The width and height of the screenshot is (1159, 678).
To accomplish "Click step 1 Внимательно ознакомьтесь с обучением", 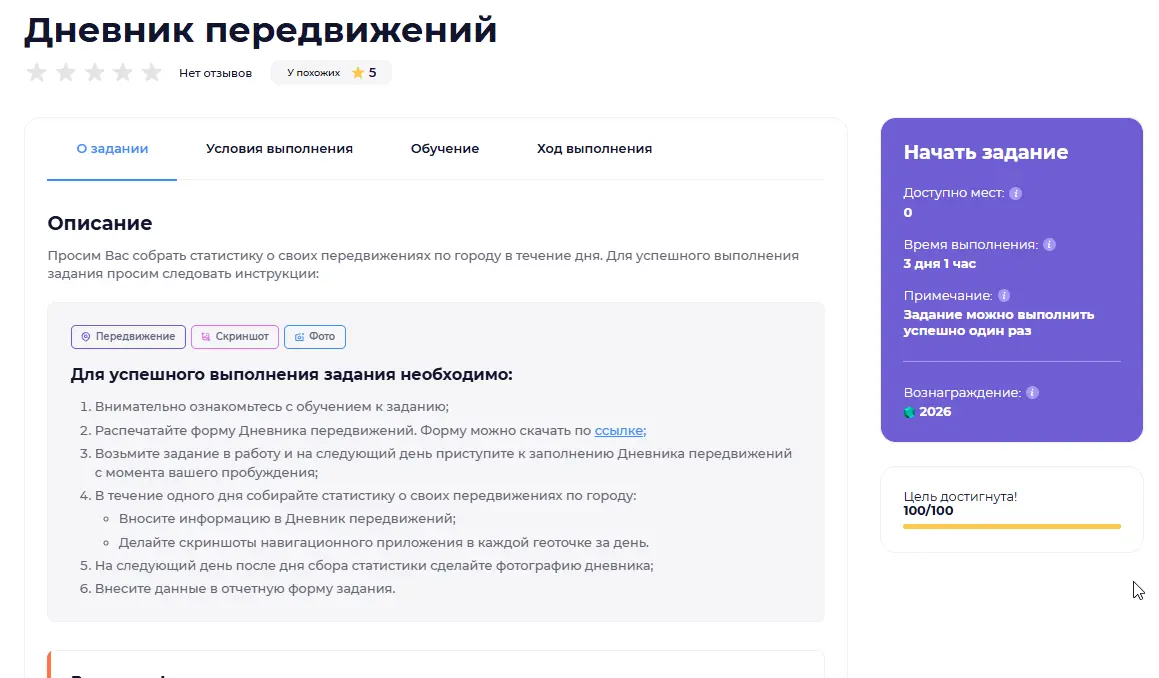I will (x=271, y=407).
